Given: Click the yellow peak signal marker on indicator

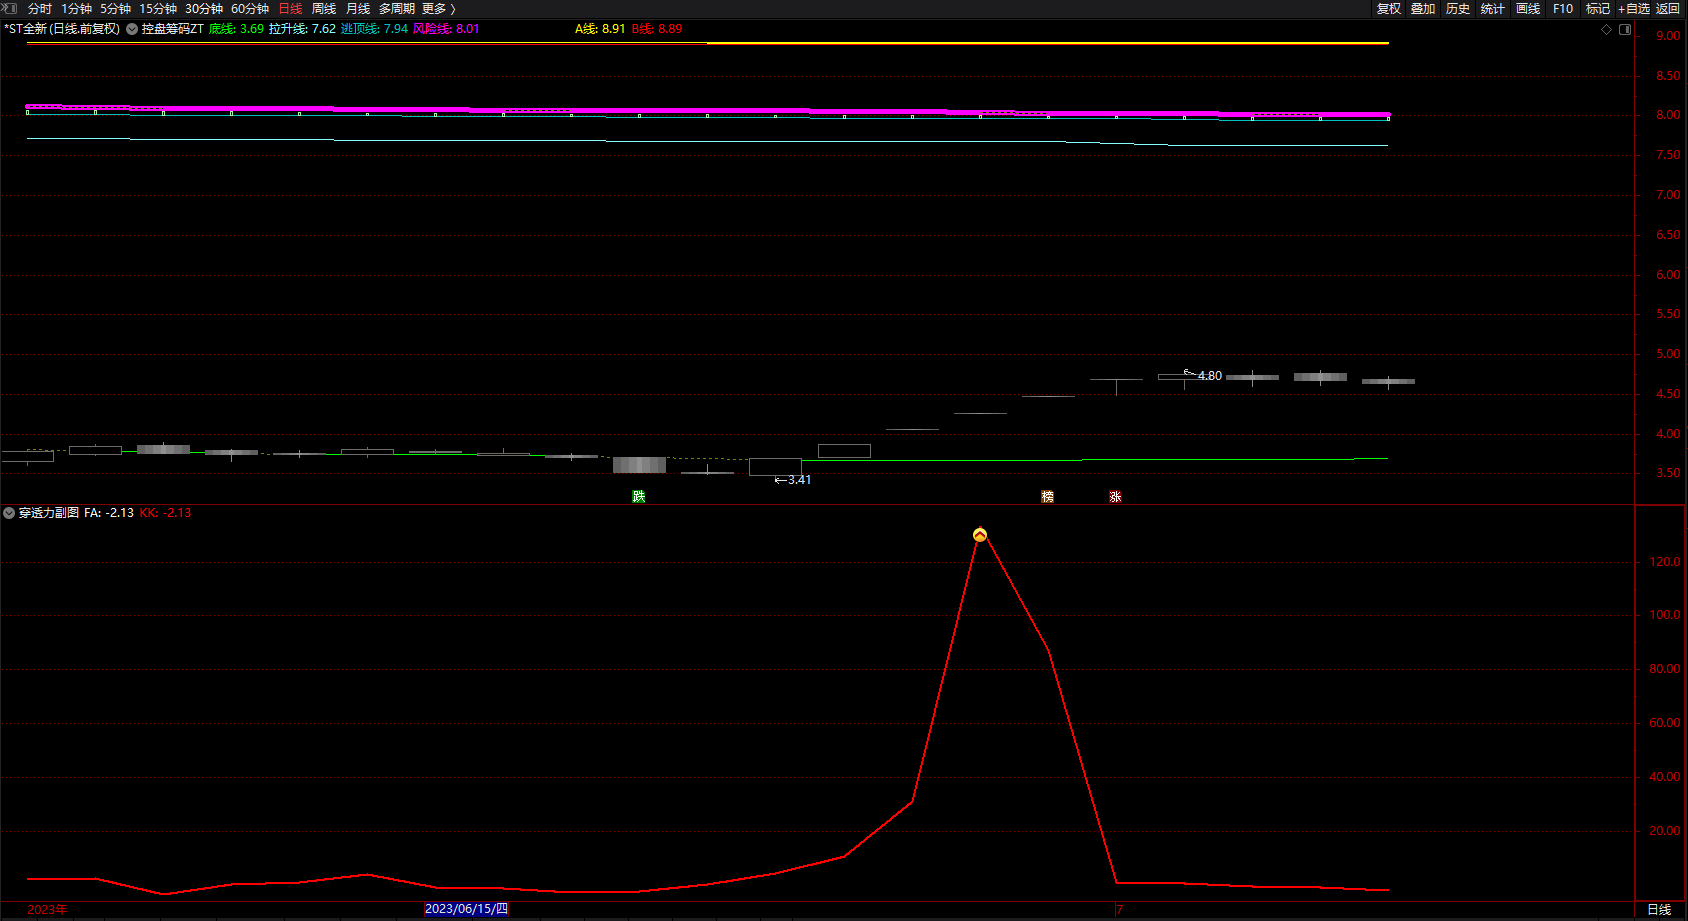Looking at the screenshot, I should click(x=980, y=535).
